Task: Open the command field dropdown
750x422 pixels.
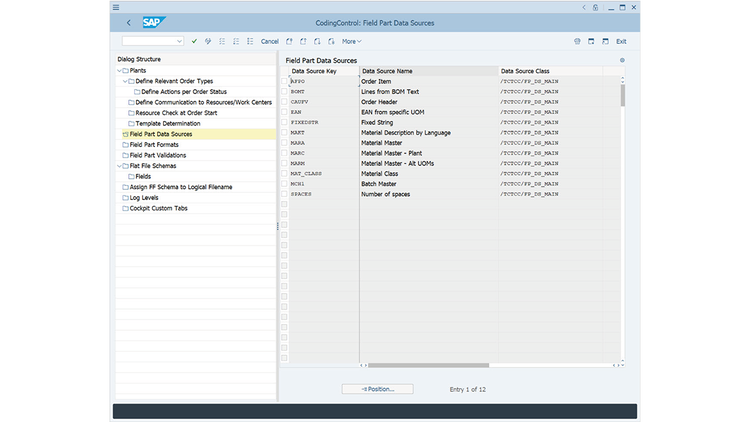Action: 179,42
